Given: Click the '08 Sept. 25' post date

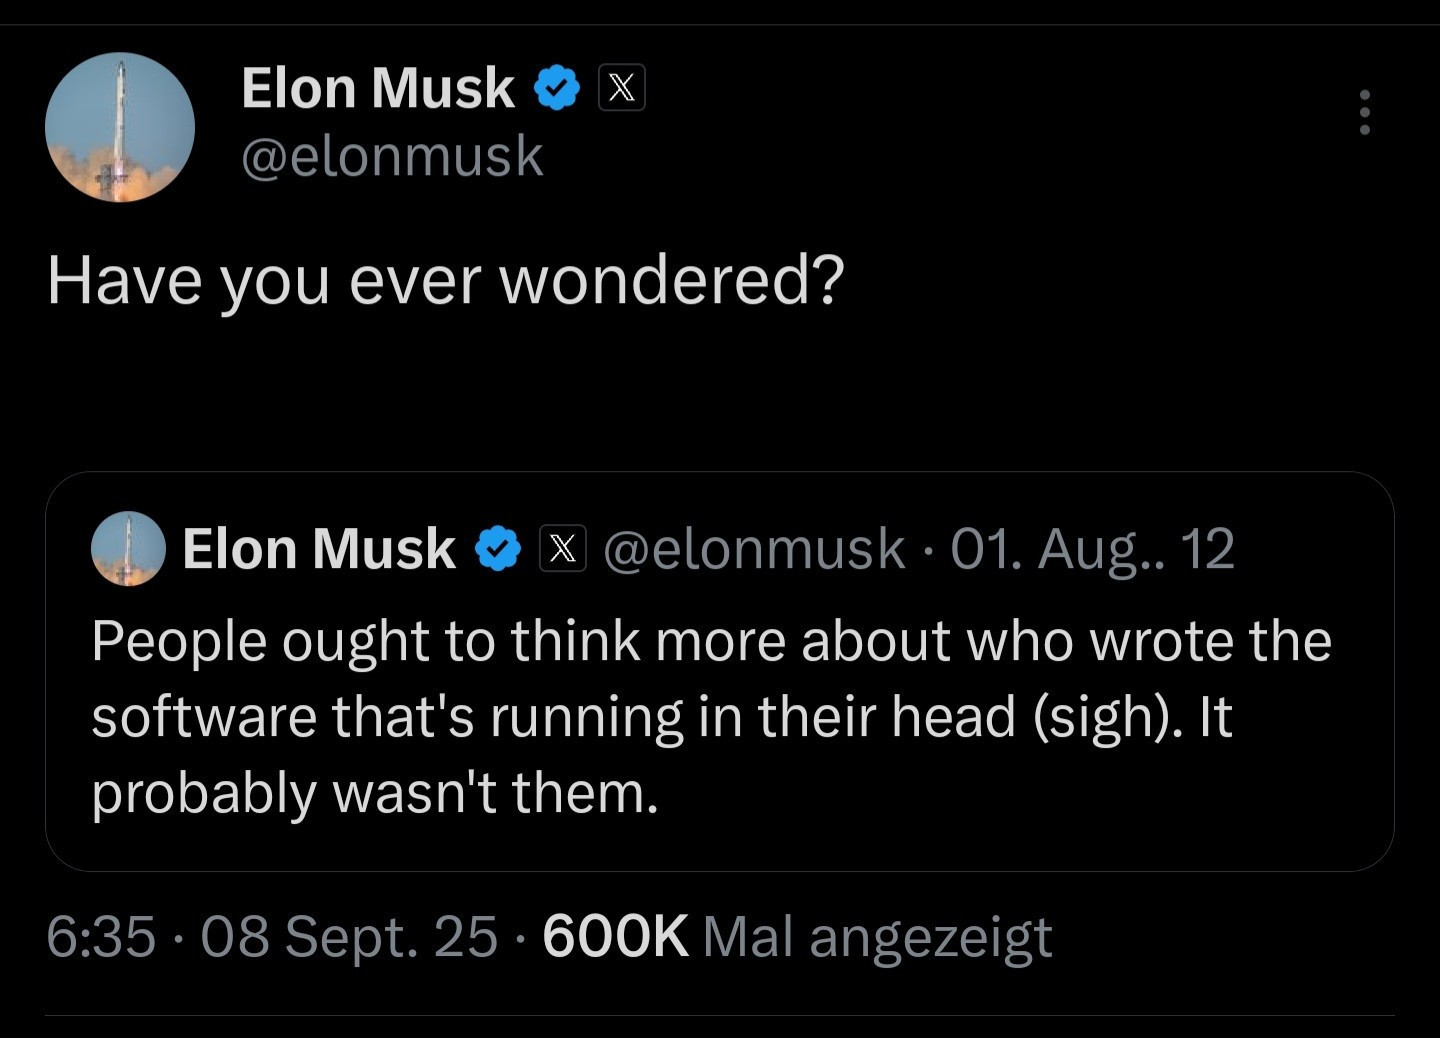Looking at the screenshot, I should coord(349,936).
